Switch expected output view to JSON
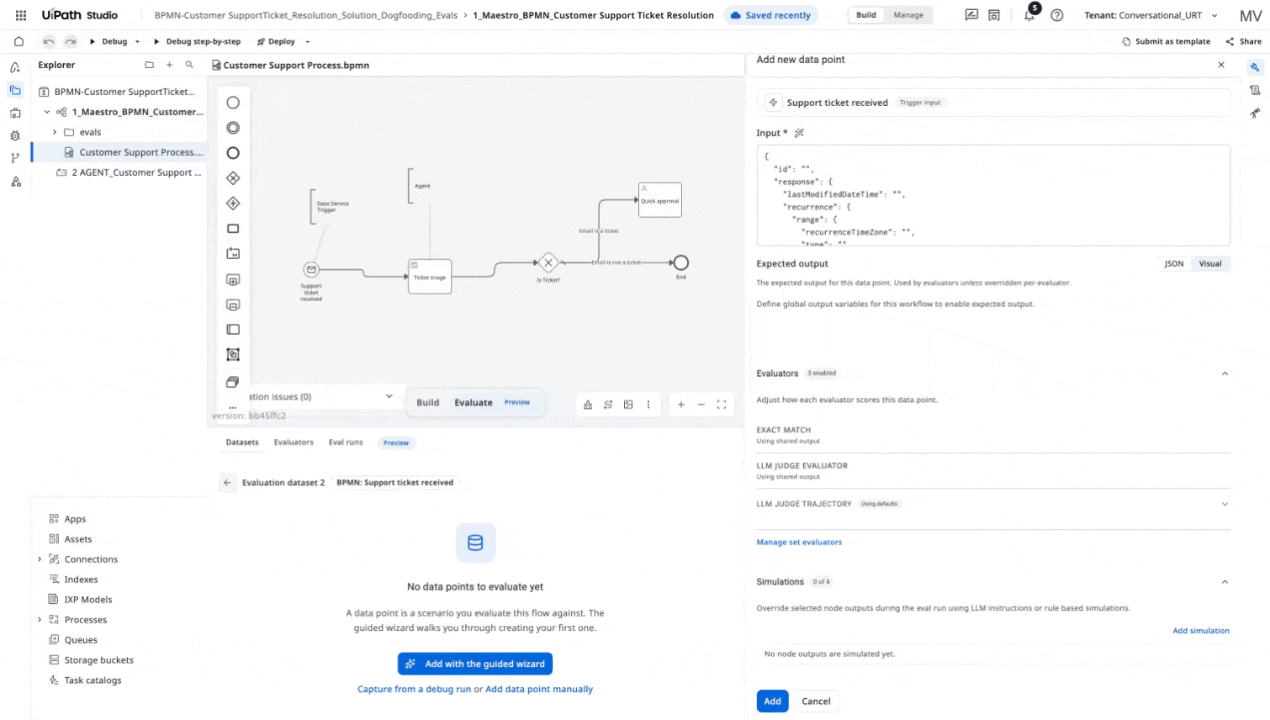The image size is (1270, 720). tap(1174, 264)
